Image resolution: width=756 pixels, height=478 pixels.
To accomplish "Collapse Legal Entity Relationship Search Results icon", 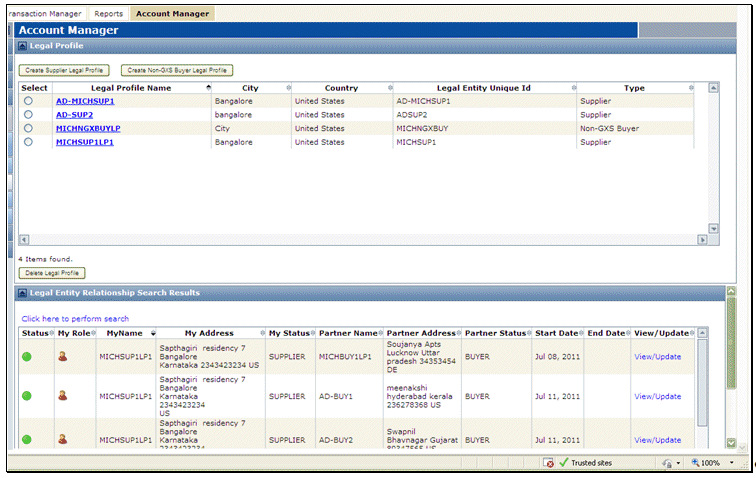I will (23, 293).
